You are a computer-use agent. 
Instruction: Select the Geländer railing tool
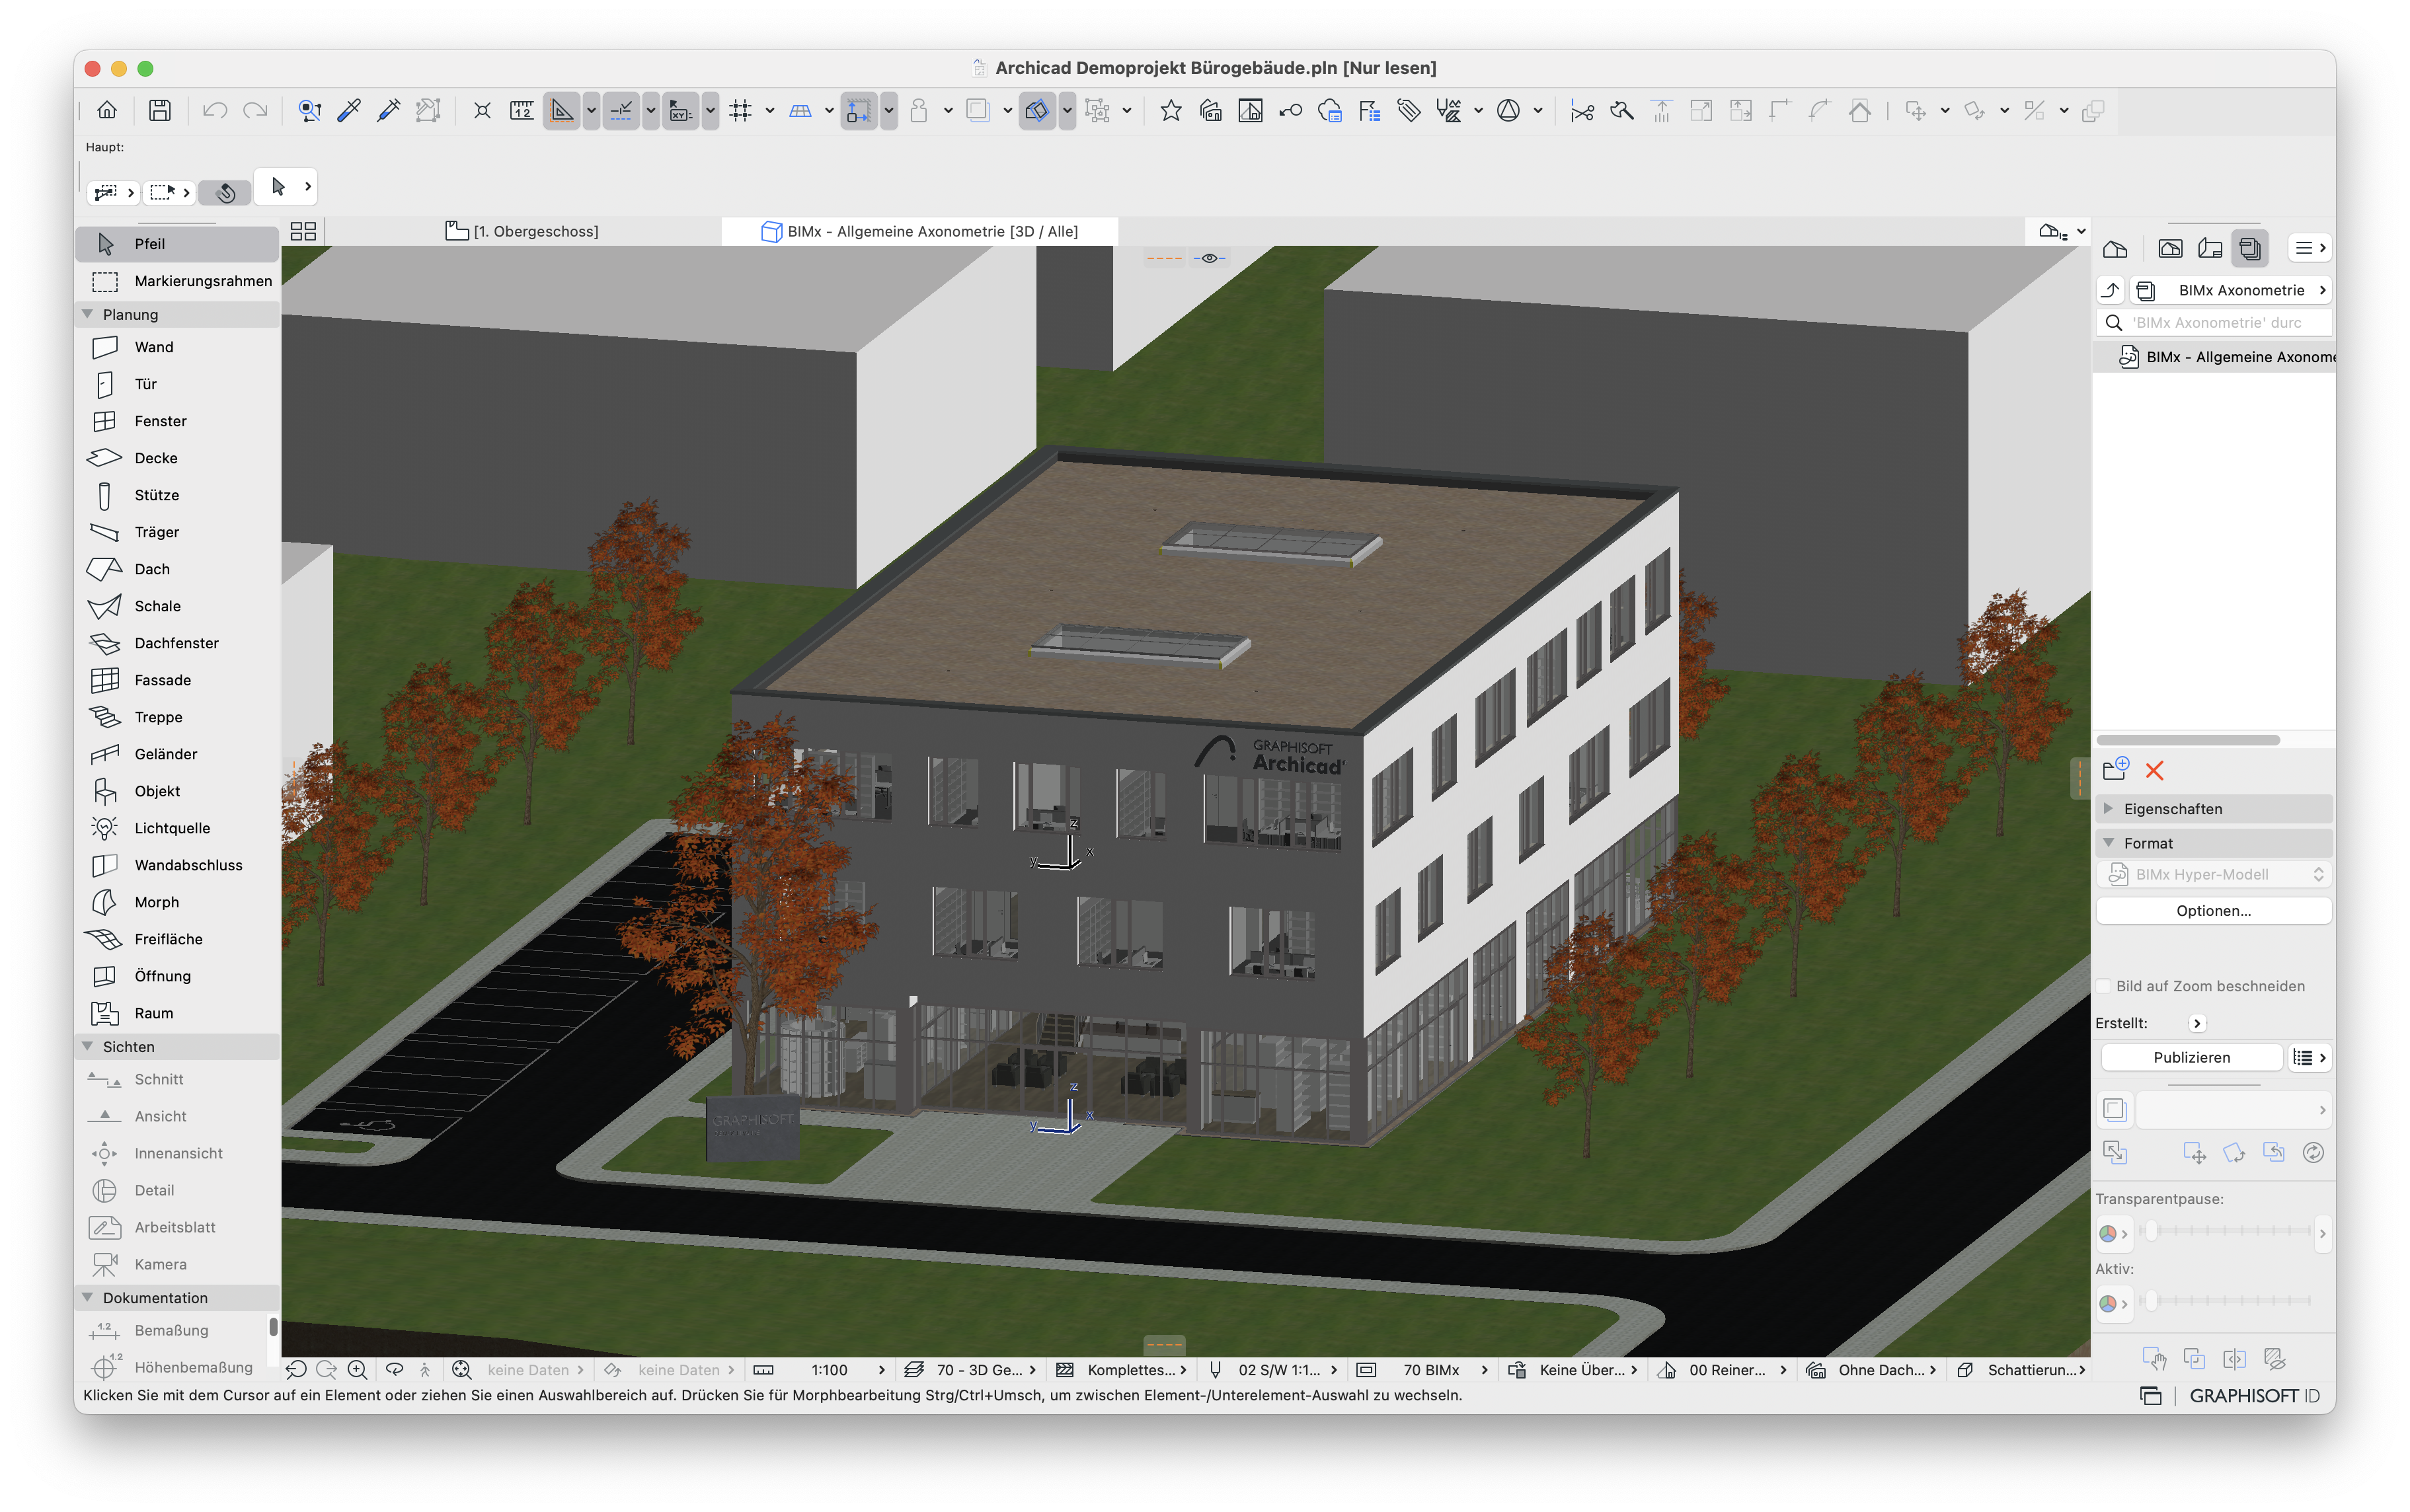coord(177,754)
